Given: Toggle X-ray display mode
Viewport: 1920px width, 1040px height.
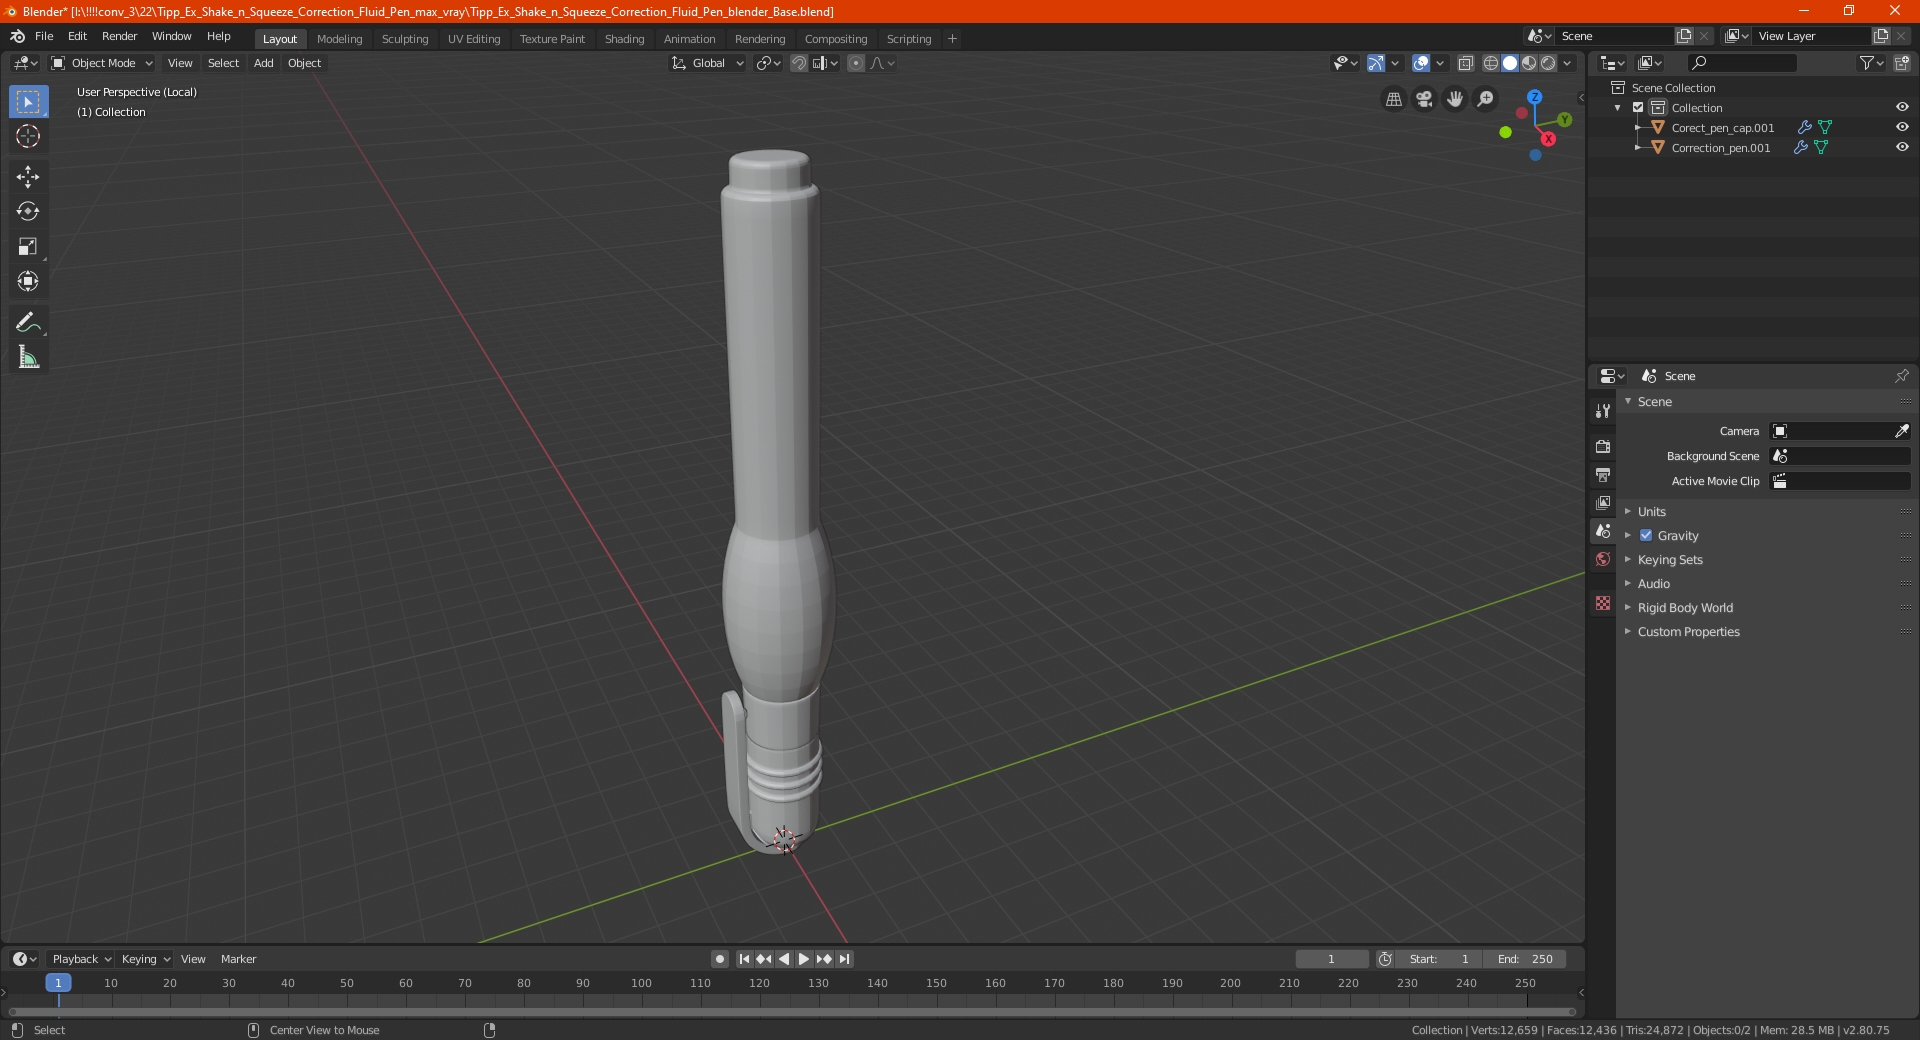Looking at the screenshot, I should click(1465, 63).
